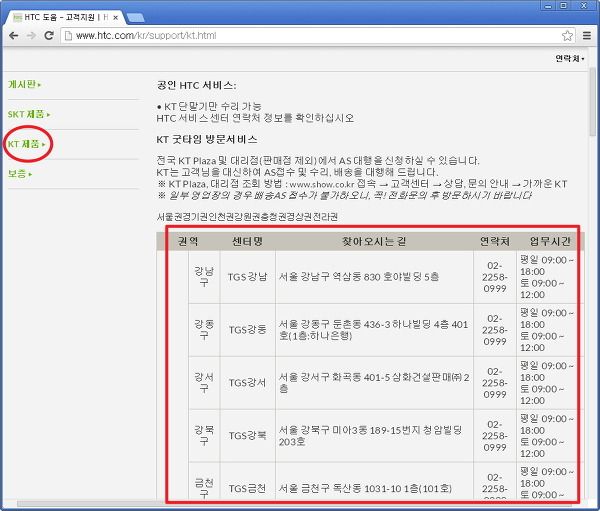Open a new browser tab

[x=135, y=17]
